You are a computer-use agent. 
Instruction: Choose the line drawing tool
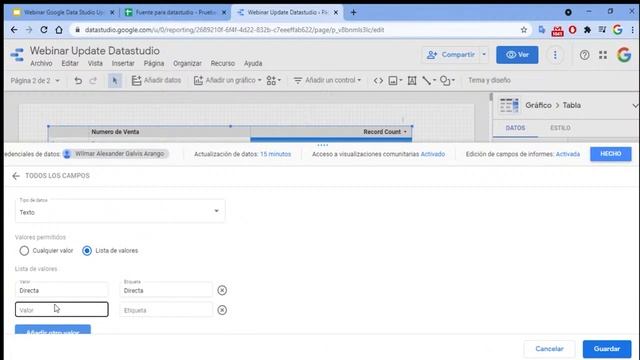(429, 80)
